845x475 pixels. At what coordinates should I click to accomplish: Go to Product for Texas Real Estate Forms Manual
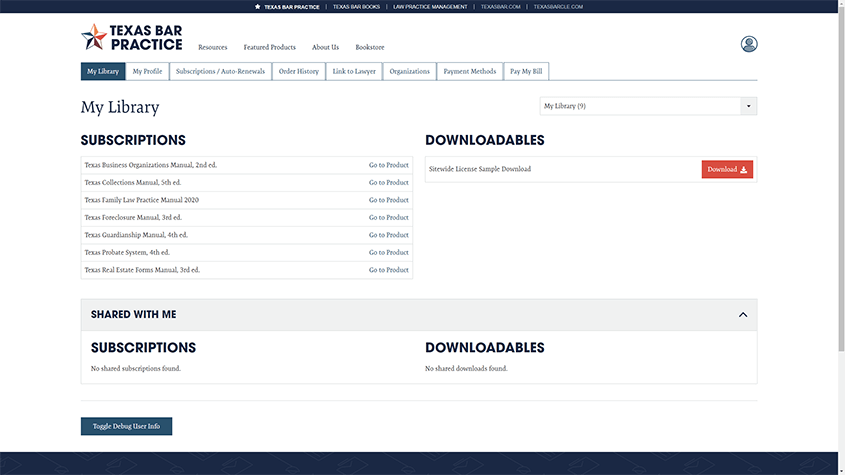(x=389, y=270)
